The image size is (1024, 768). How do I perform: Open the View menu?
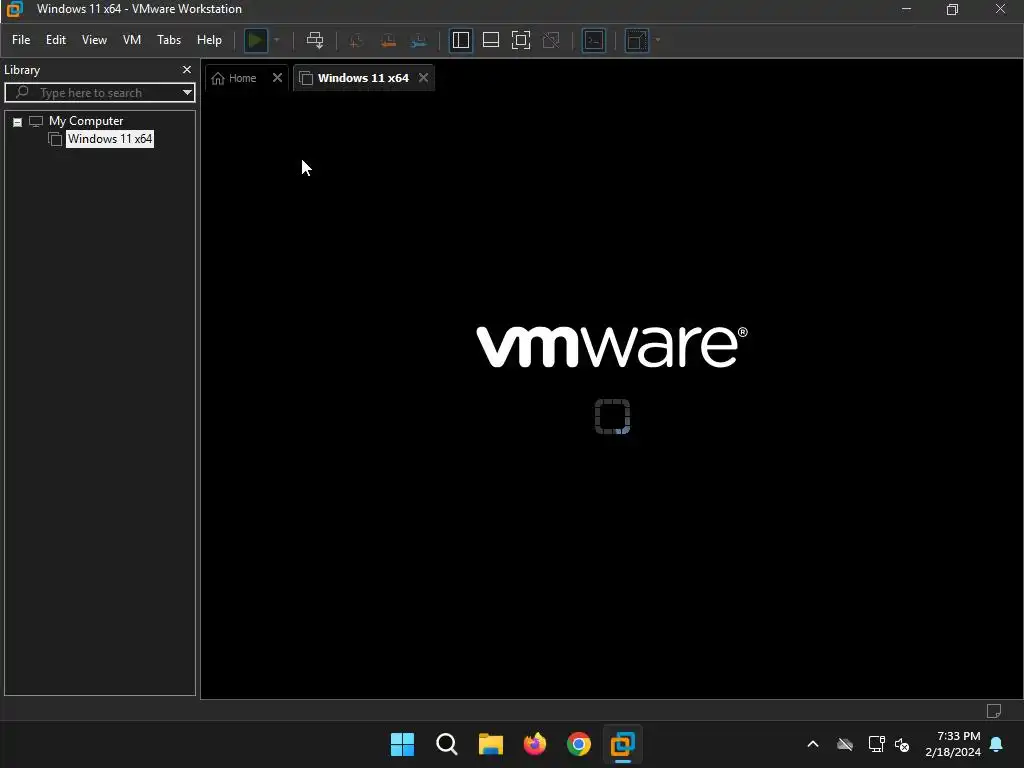[94, 40]
